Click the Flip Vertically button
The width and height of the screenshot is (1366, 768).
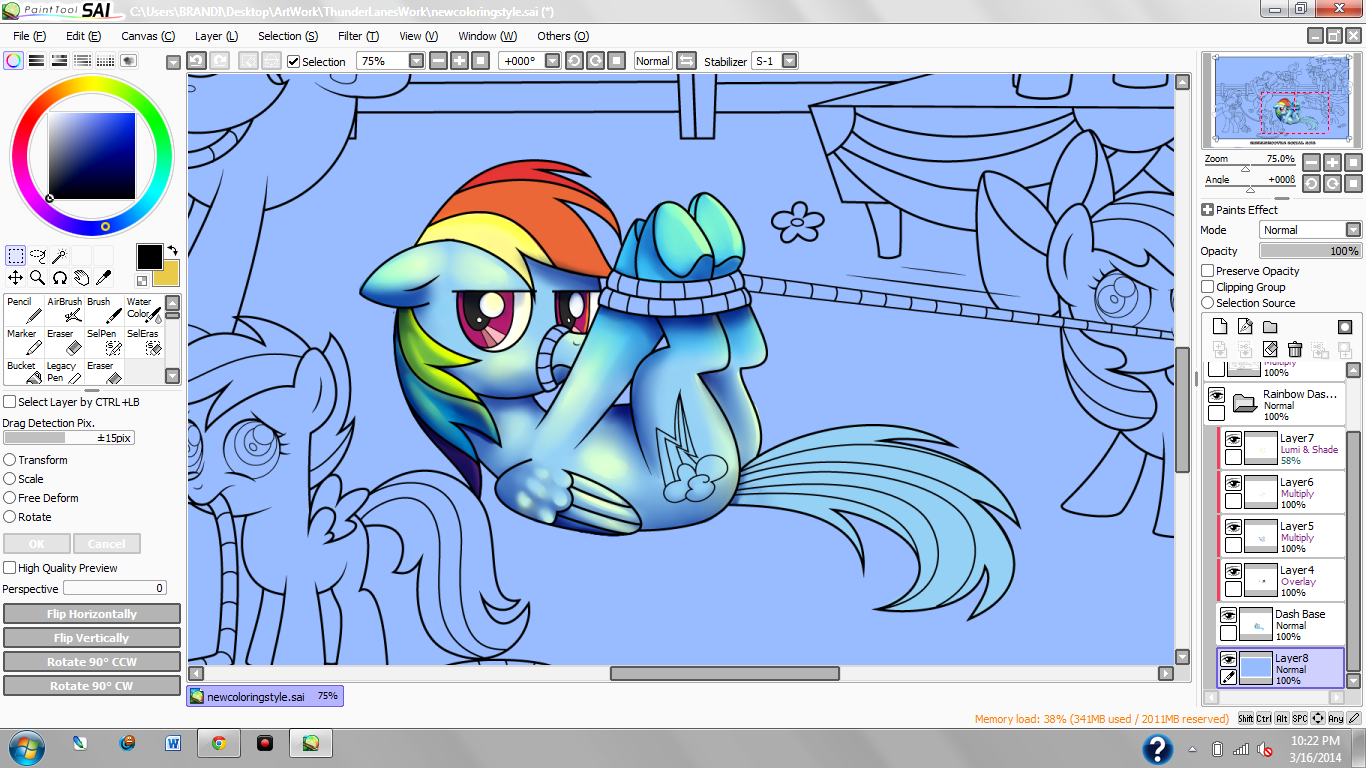pyautogui.click(x=92, y=638)
